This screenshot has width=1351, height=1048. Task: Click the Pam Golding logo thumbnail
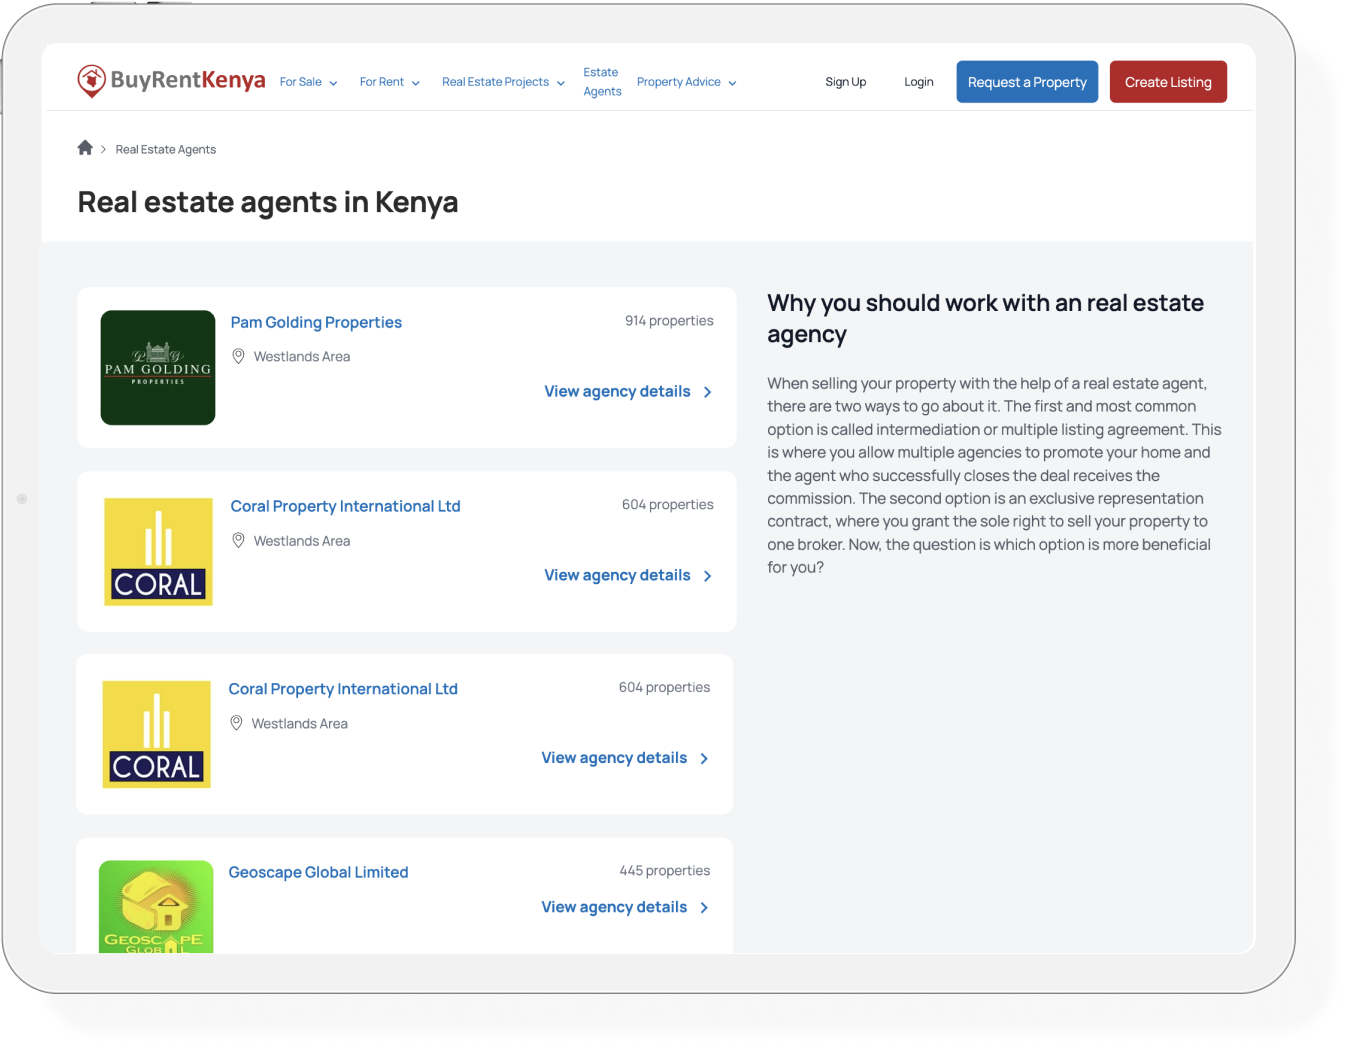(158, 368)
